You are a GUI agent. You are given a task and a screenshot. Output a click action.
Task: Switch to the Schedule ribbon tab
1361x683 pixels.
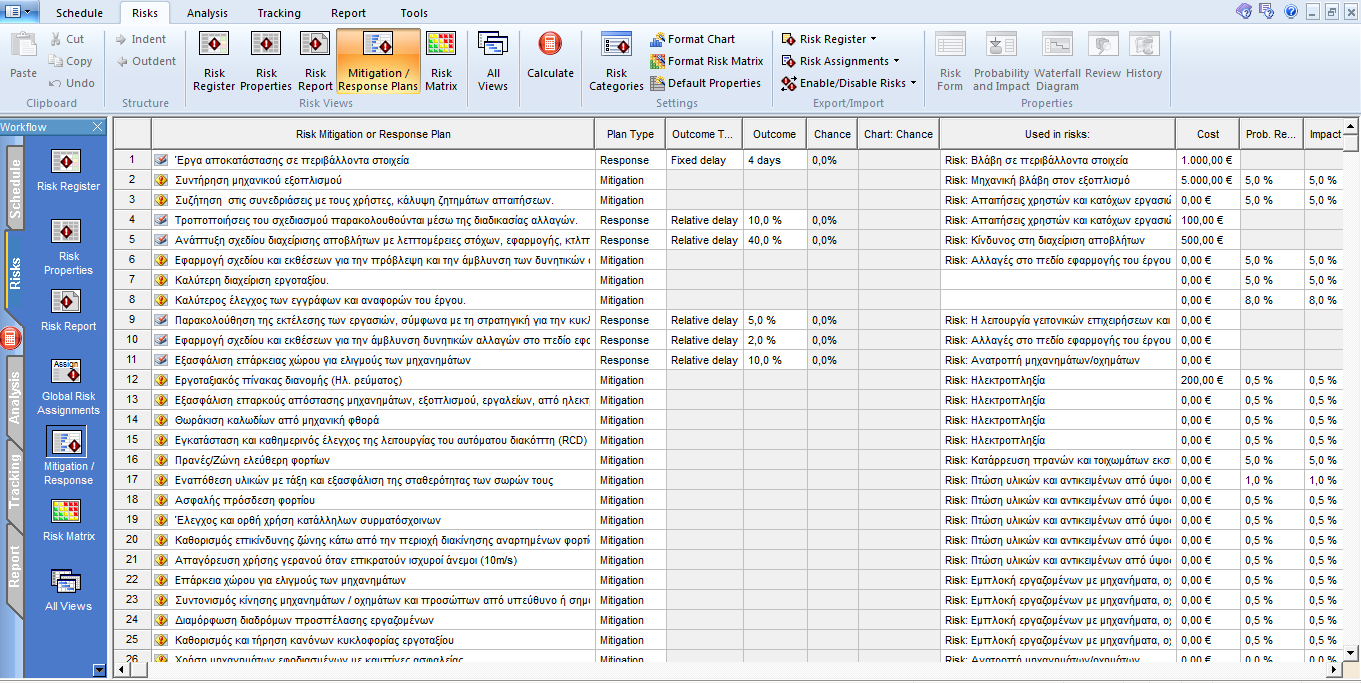point(79,13)
